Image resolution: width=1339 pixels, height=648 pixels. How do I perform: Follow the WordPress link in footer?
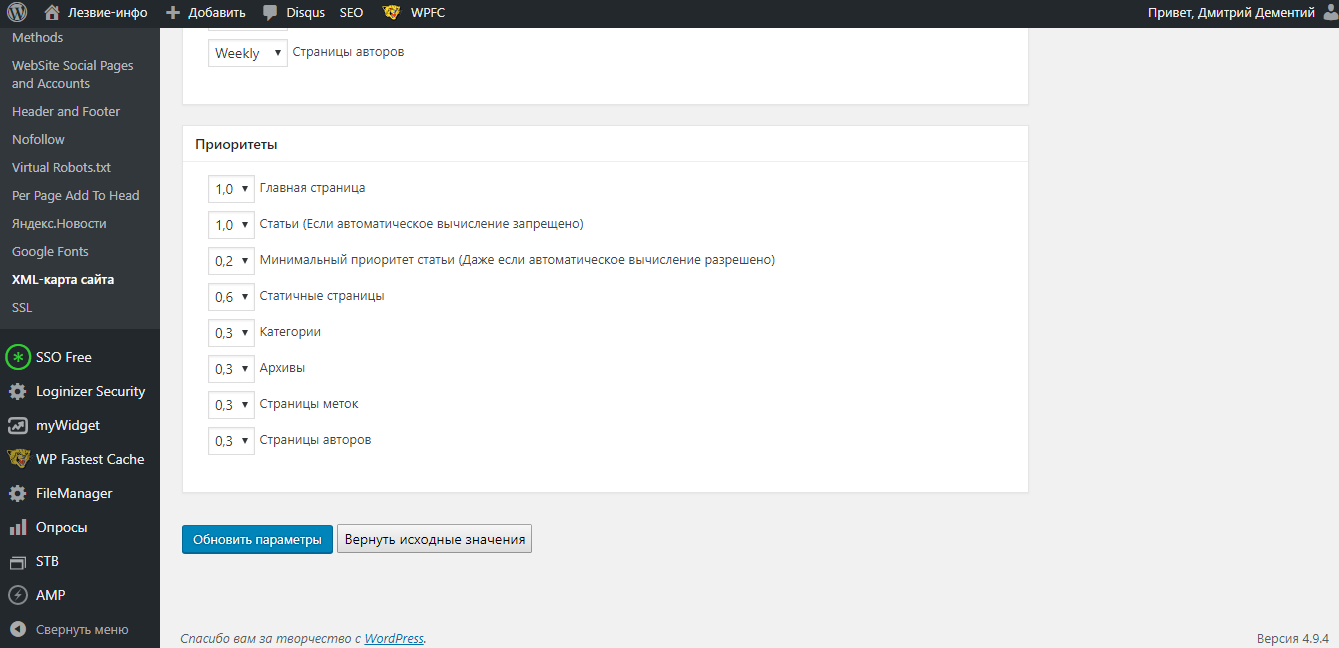pos(393,638)
